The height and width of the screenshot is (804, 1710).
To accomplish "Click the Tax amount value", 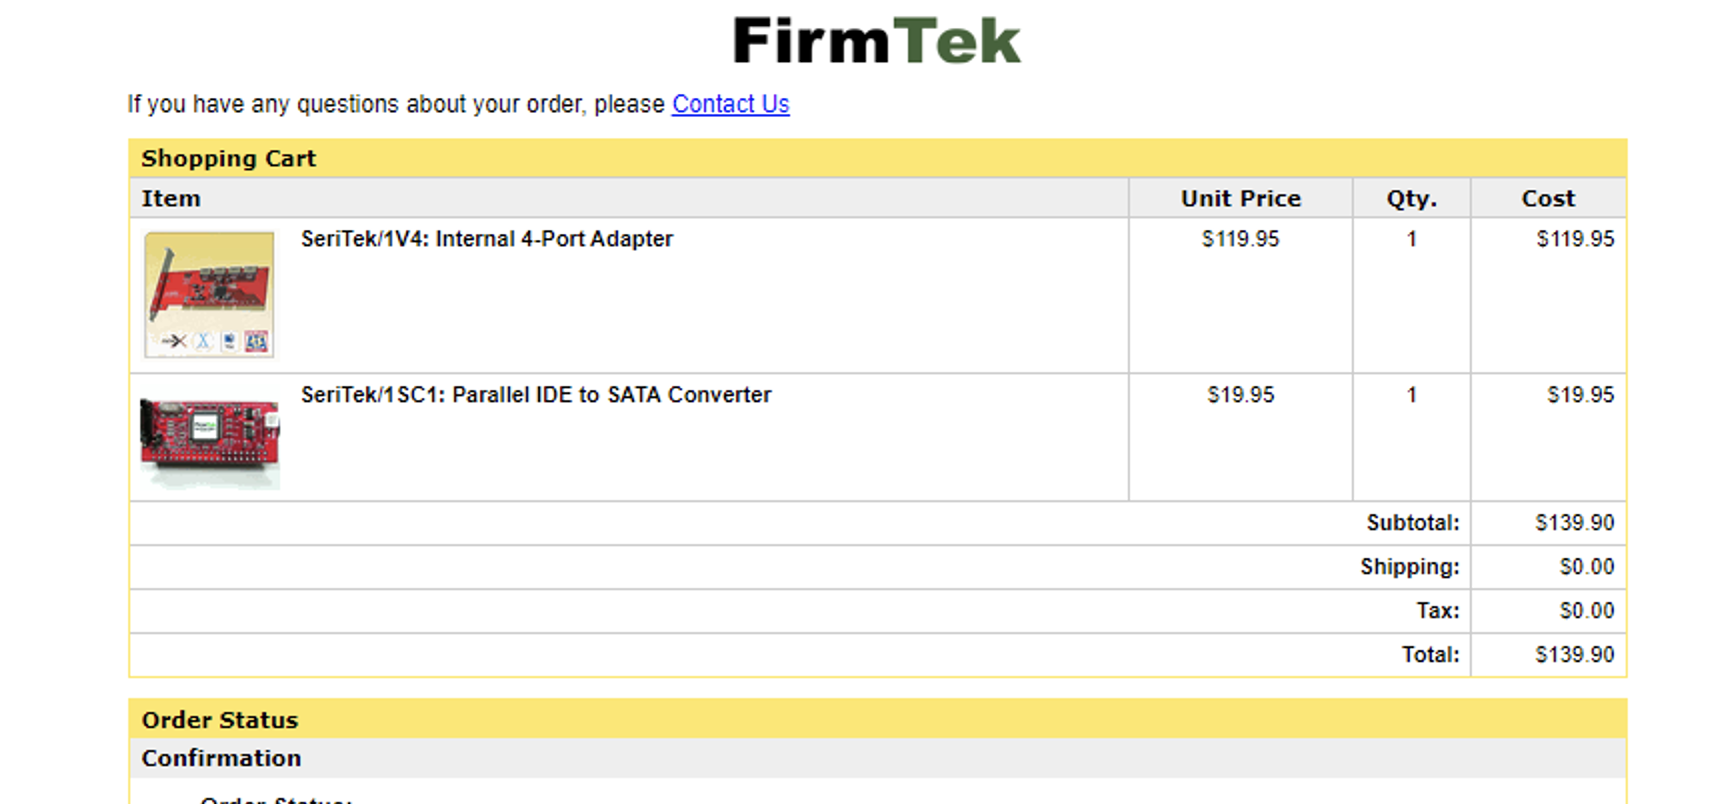I will [x=1587, y=611].
